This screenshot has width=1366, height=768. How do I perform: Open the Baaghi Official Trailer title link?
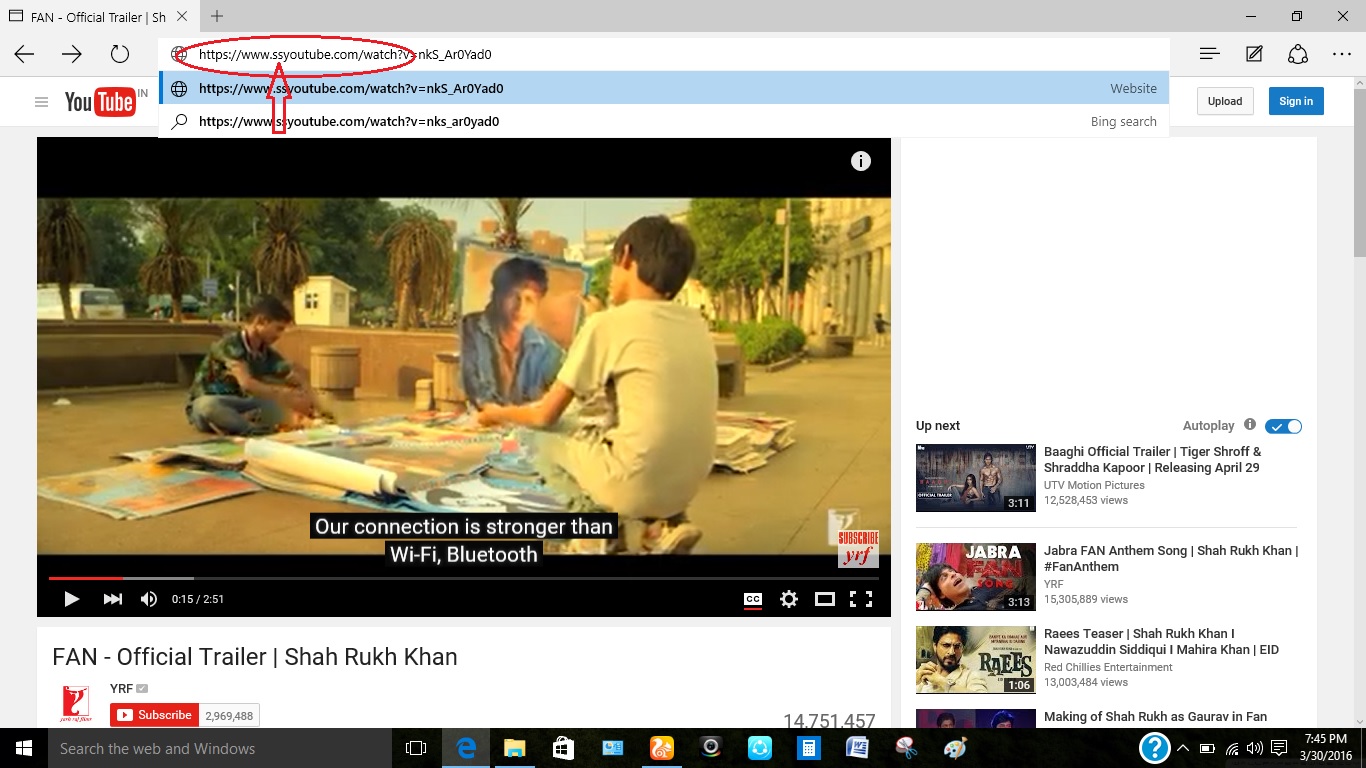click(1152, 459)
